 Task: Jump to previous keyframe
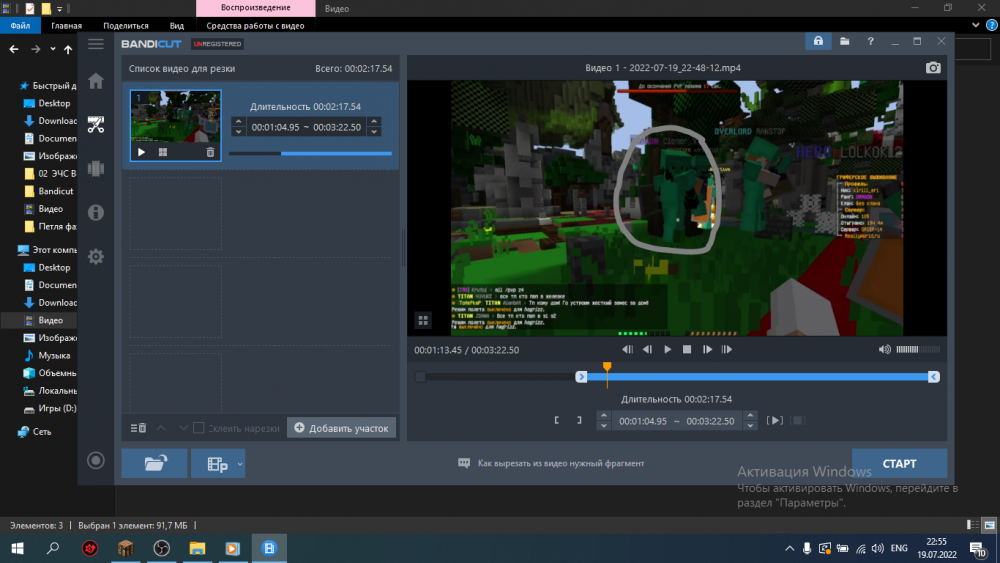pos(627,349)
